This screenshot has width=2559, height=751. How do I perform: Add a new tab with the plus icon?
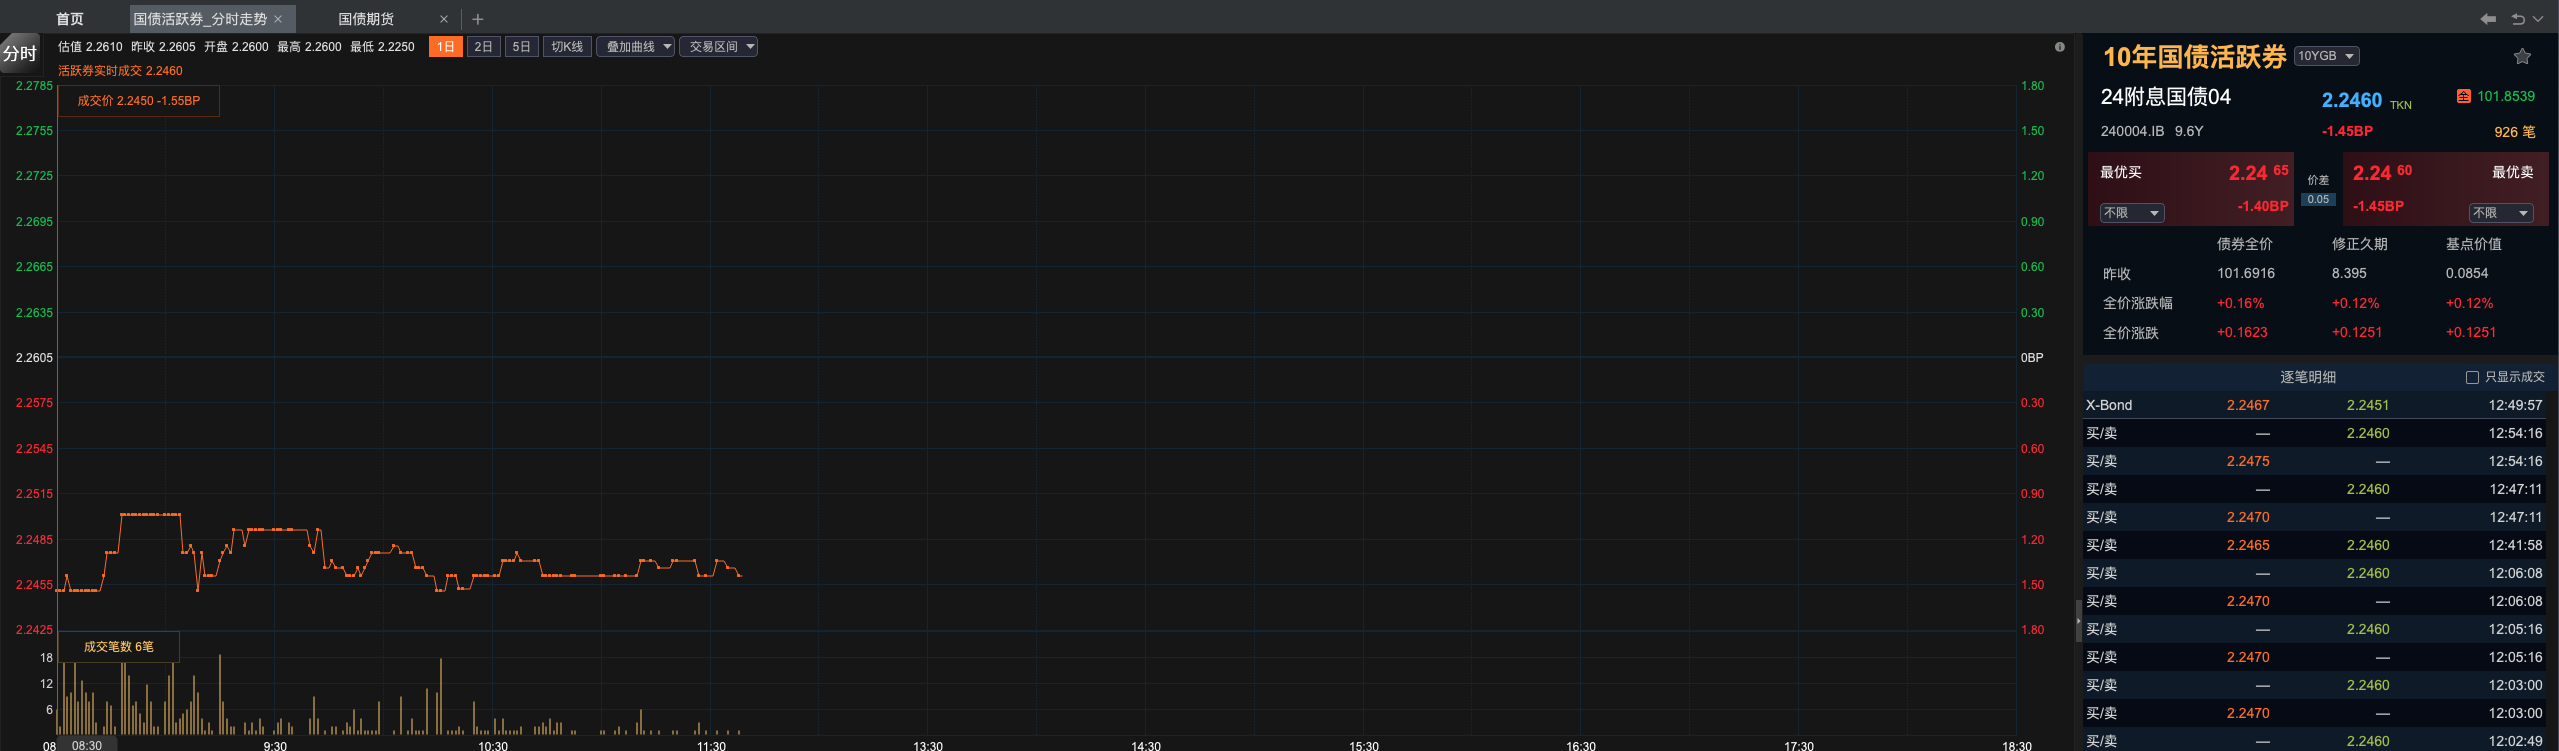pos(478,19)
